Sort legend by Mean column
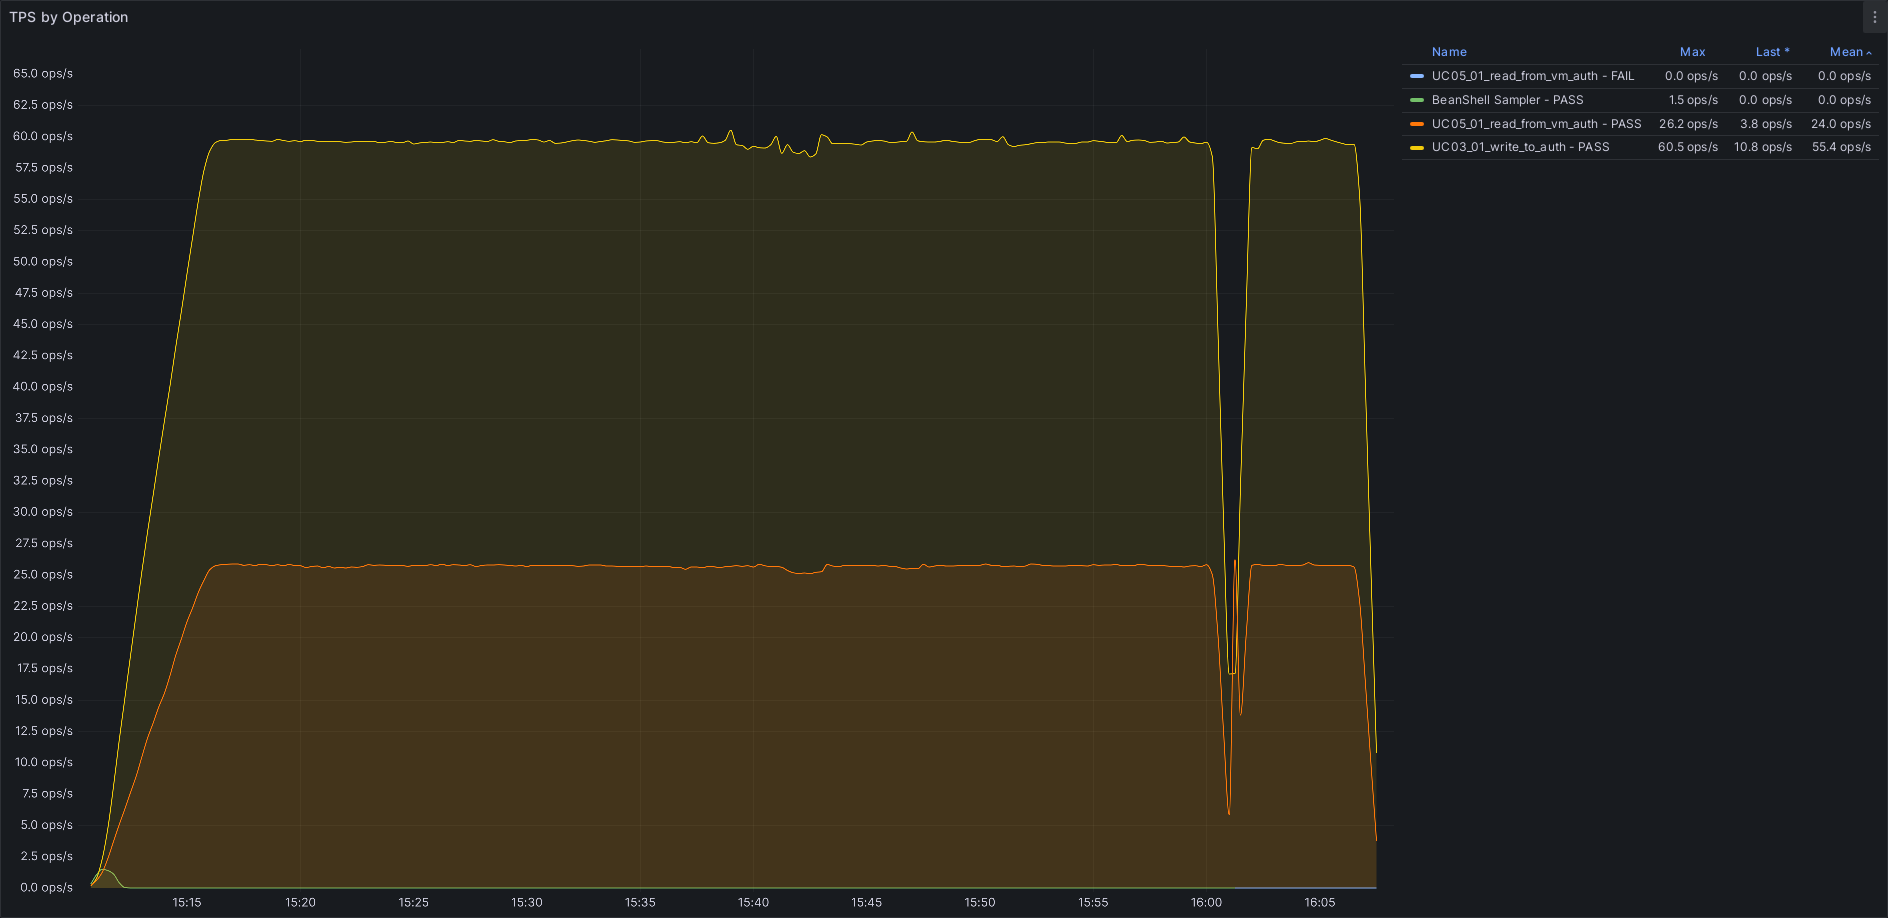Viewport: 1888px width, 918px height. [1846, 52]
